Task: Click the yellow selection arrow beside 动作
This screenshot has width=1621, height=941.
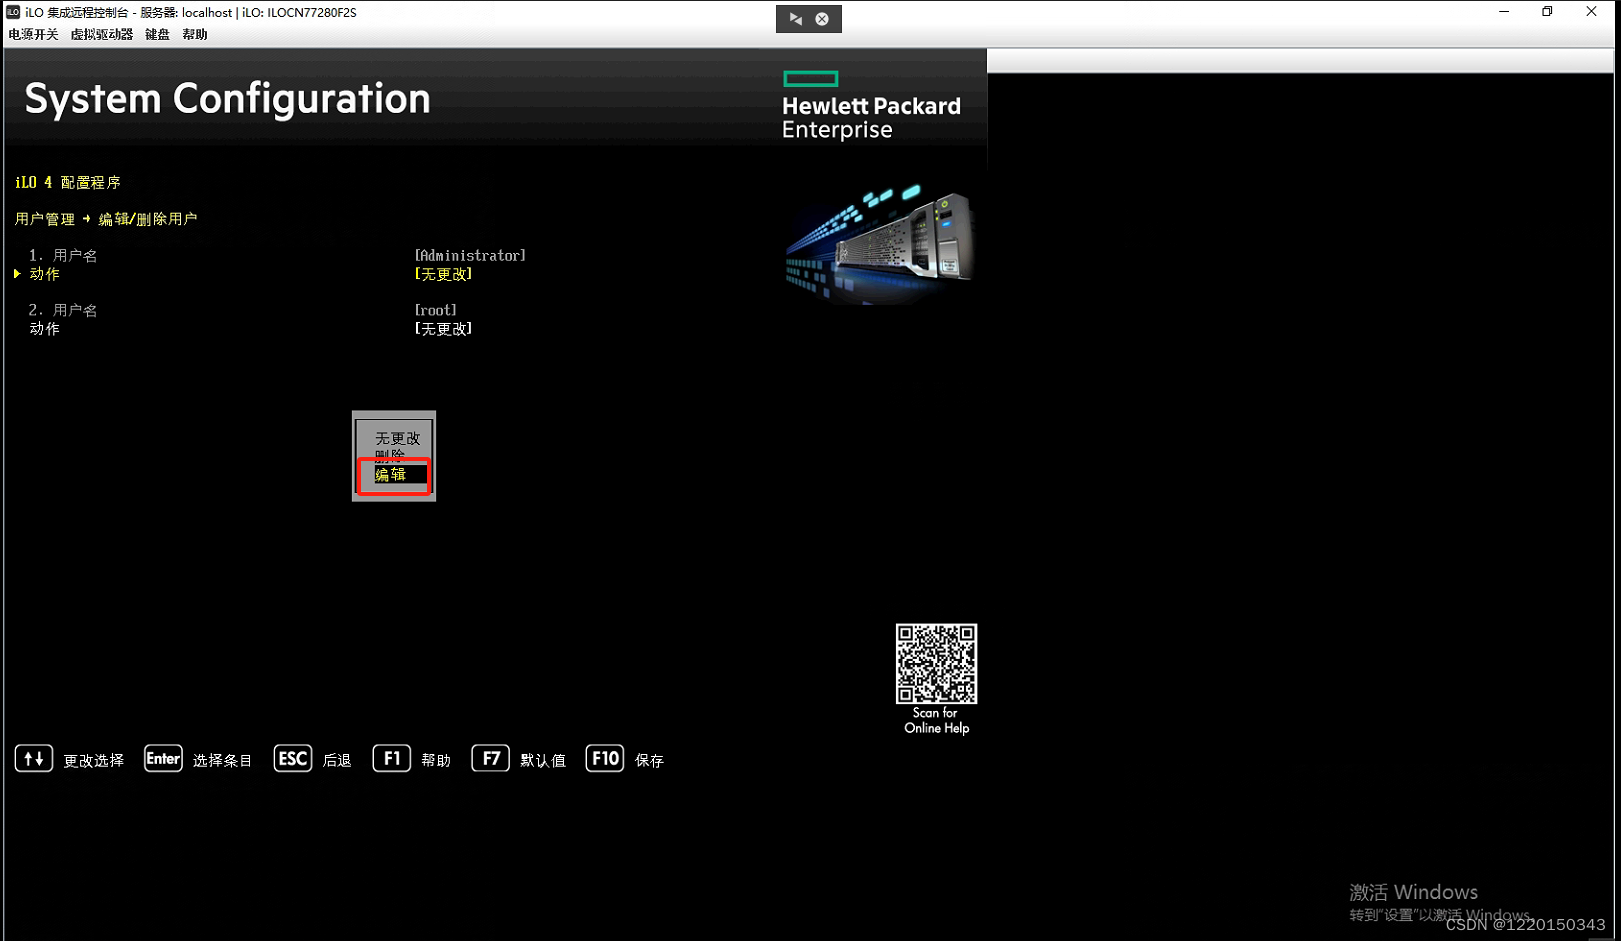Action: click(x=17, y=274)
